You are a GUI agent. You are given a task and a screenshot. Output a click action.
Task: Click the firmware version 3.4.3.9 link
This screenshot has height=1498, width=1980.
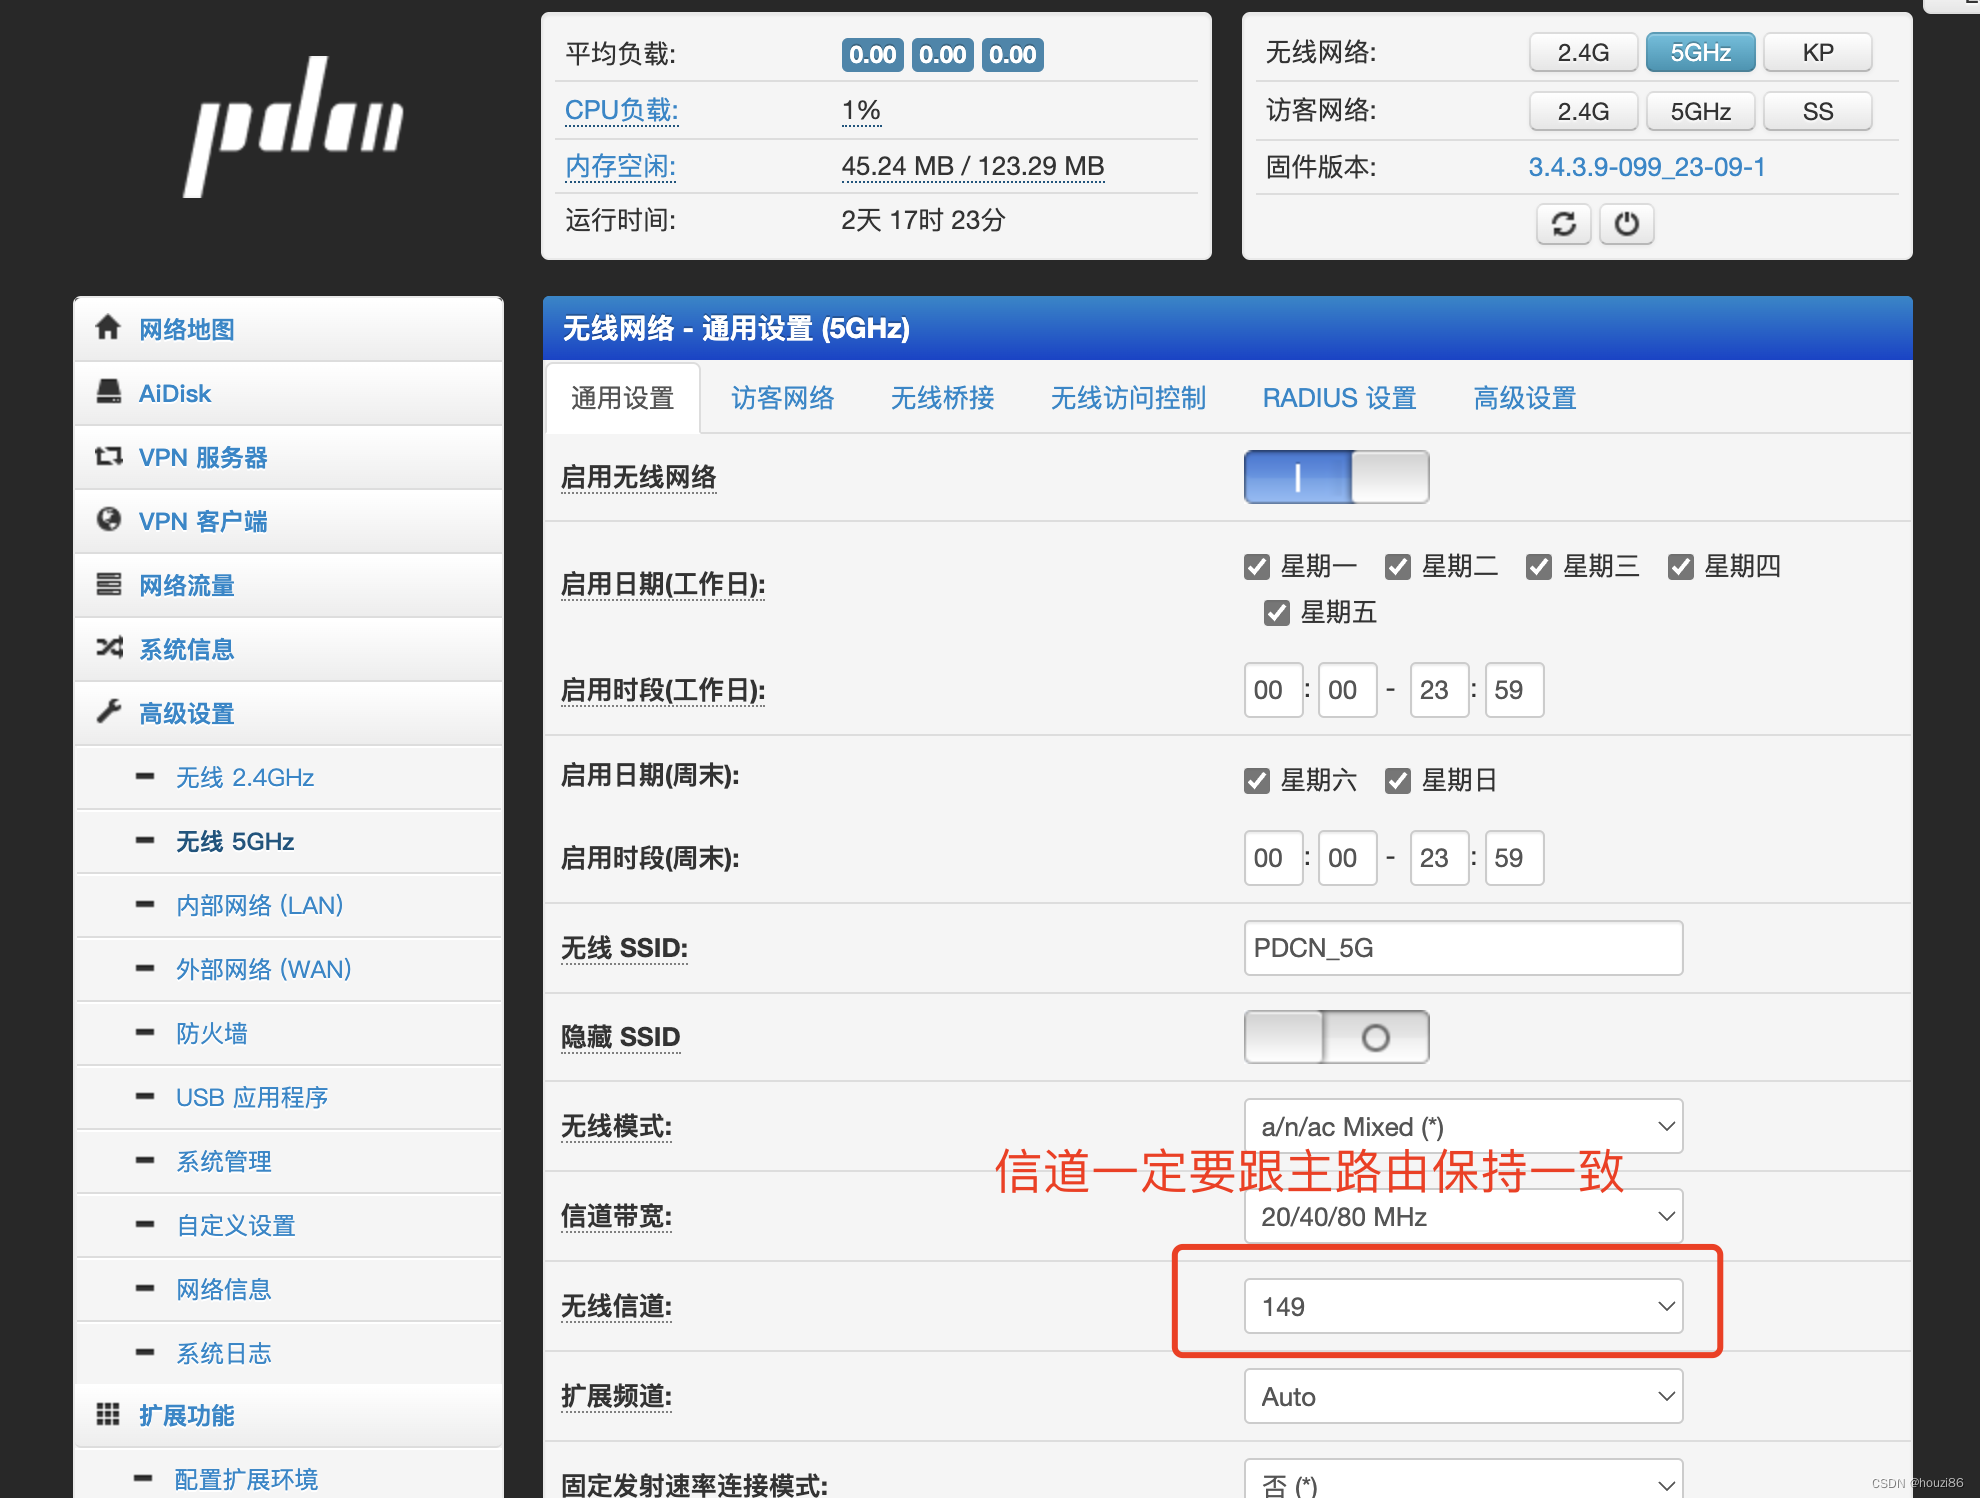(x=1646, y=167)
